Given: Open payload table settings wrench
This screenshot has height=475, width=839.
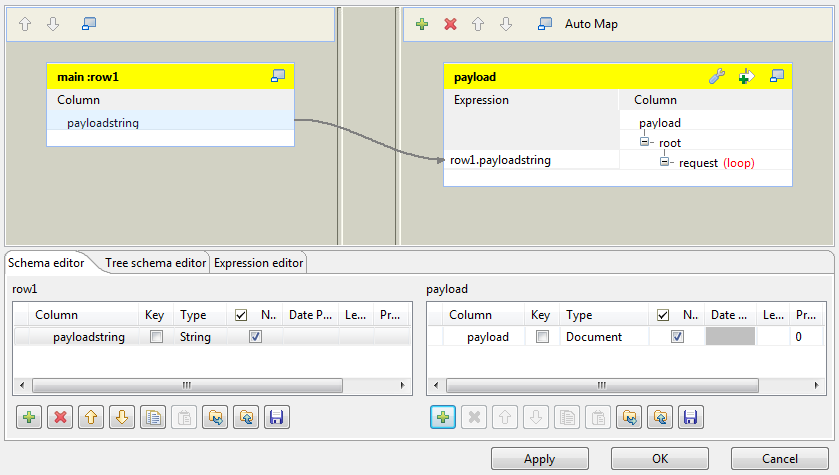Looking at the screenshot, I should (x=716, y=77).
